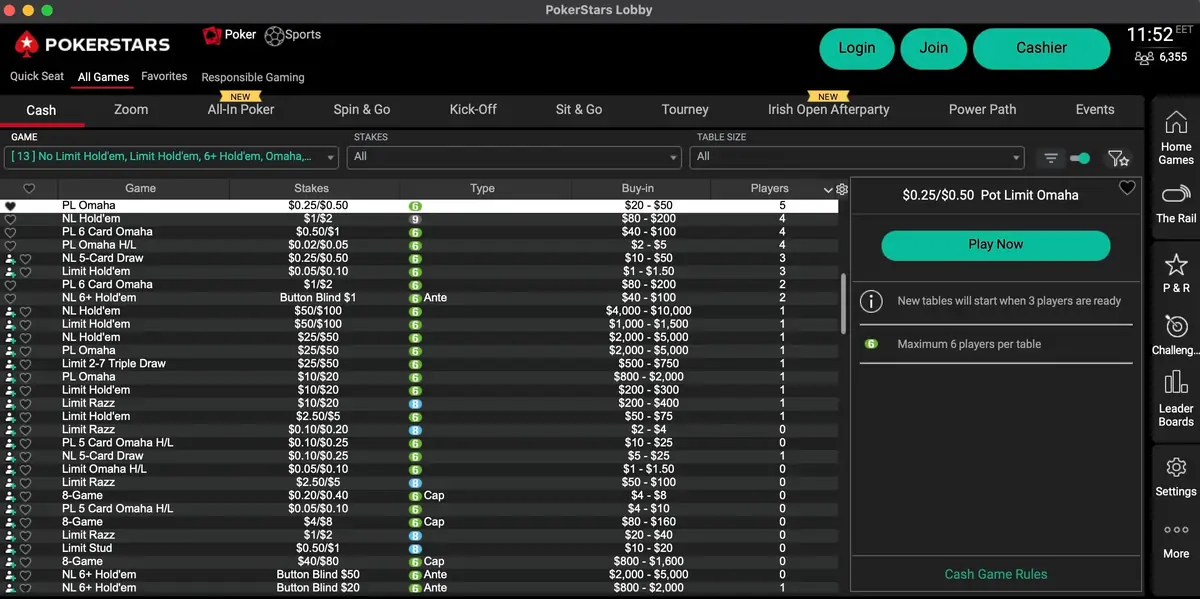
Task: Click the Join button
Action: 934,48
